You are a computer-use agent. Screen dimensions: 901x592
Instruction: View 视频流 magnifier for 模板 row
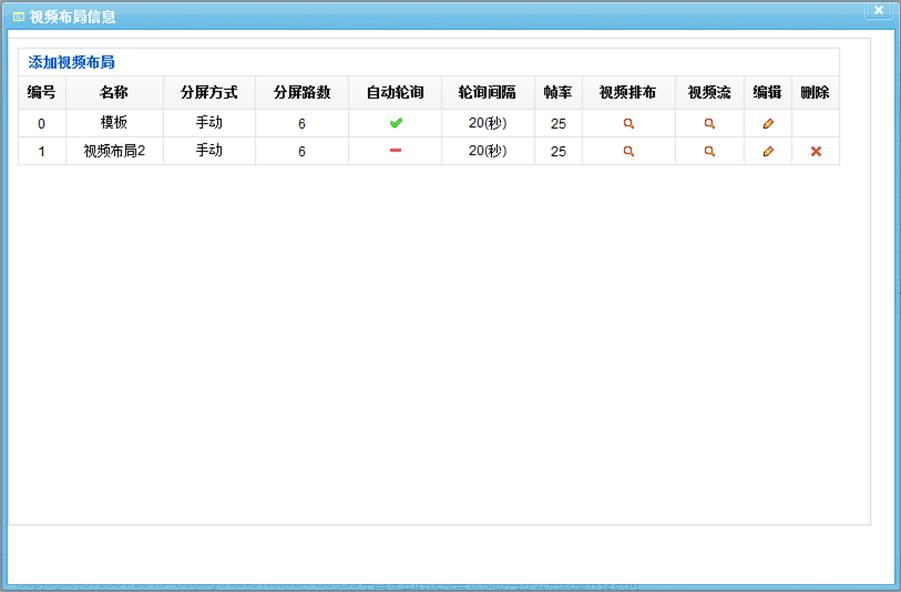[709, 124]
